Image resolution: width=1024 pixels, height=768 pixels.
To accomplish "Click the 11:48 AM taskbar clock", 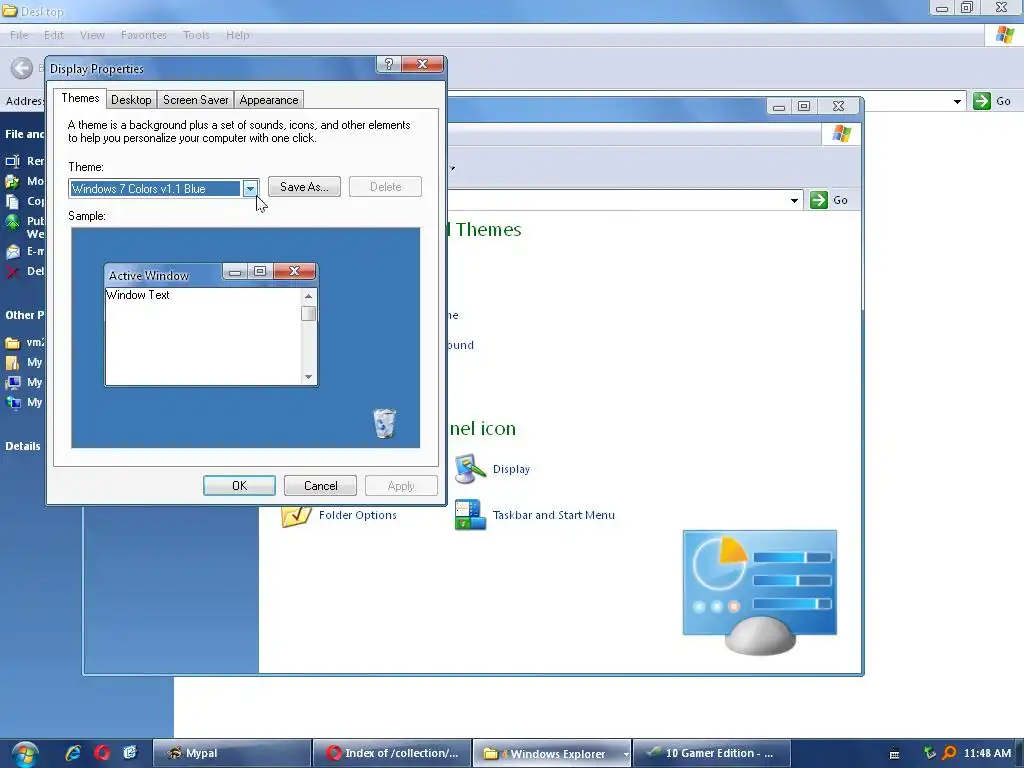I will (x=987, y=753).
